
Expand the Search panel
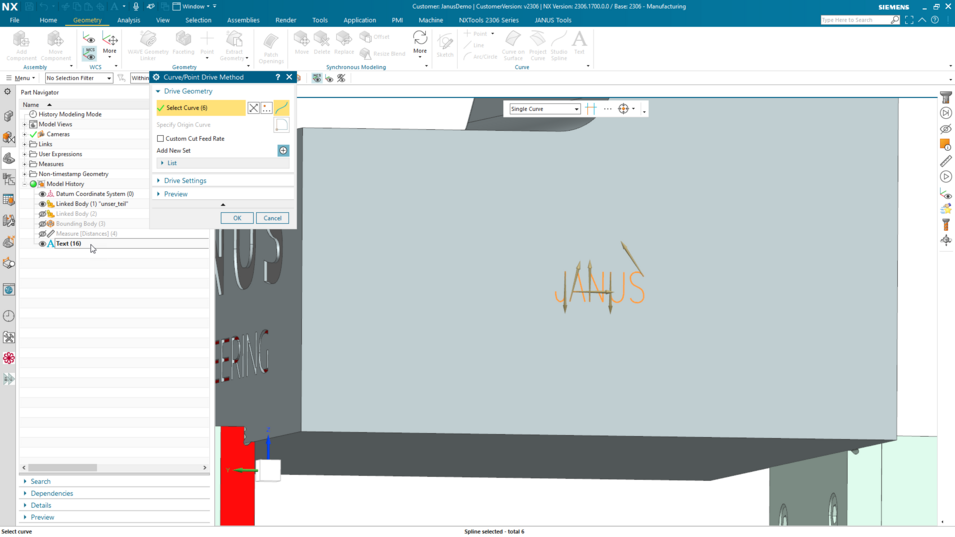(40, 482)
